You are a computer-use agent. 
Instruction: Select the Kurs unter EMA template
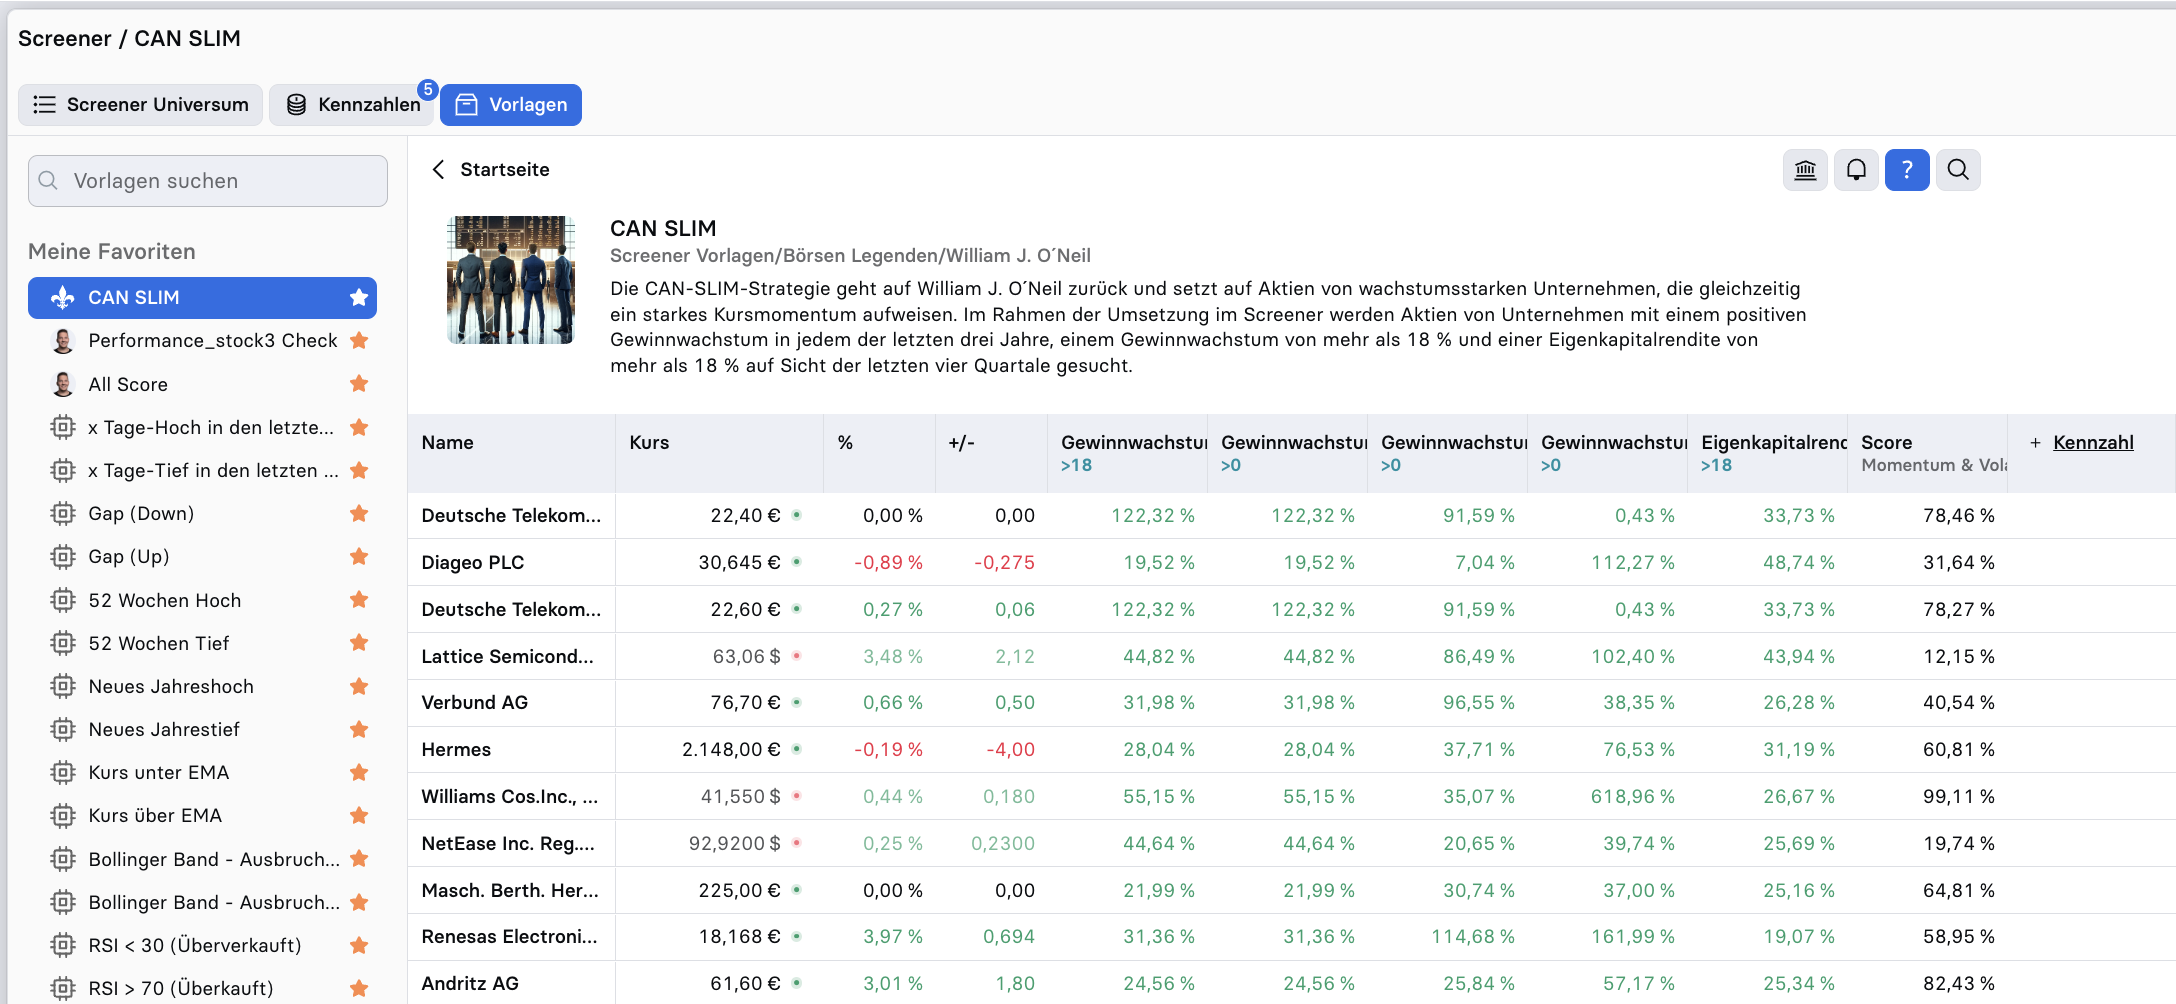point(202,773)
